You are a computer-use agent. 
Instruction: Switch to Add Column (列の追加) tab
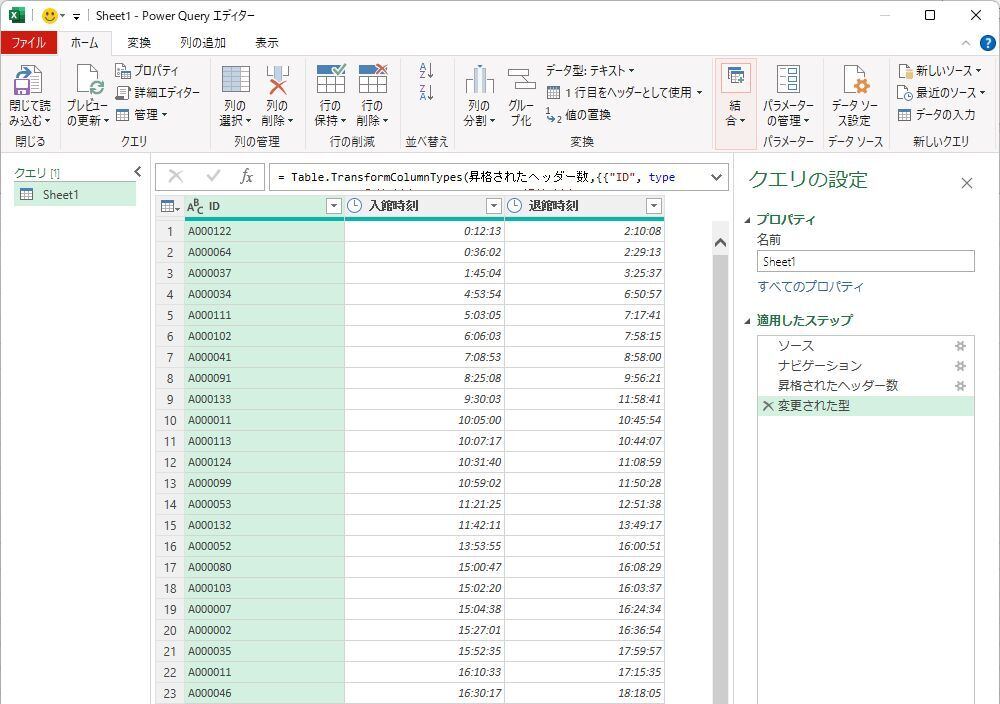click(x=203, y=43)
